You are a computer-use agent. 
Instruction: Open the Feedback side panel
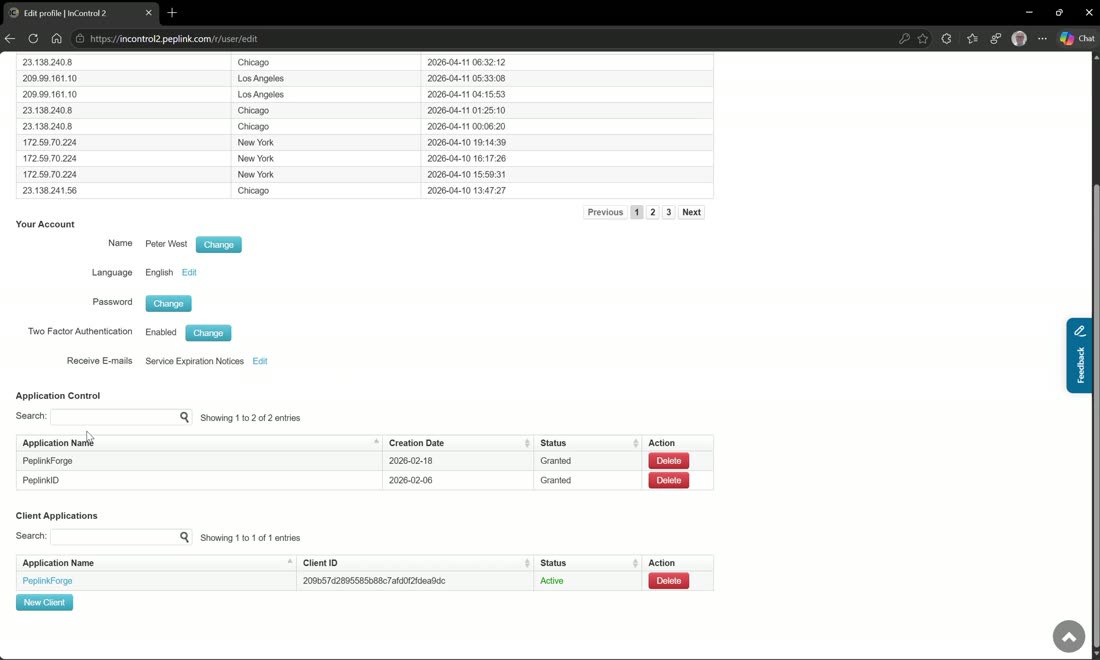click(x=1080, y=356)
